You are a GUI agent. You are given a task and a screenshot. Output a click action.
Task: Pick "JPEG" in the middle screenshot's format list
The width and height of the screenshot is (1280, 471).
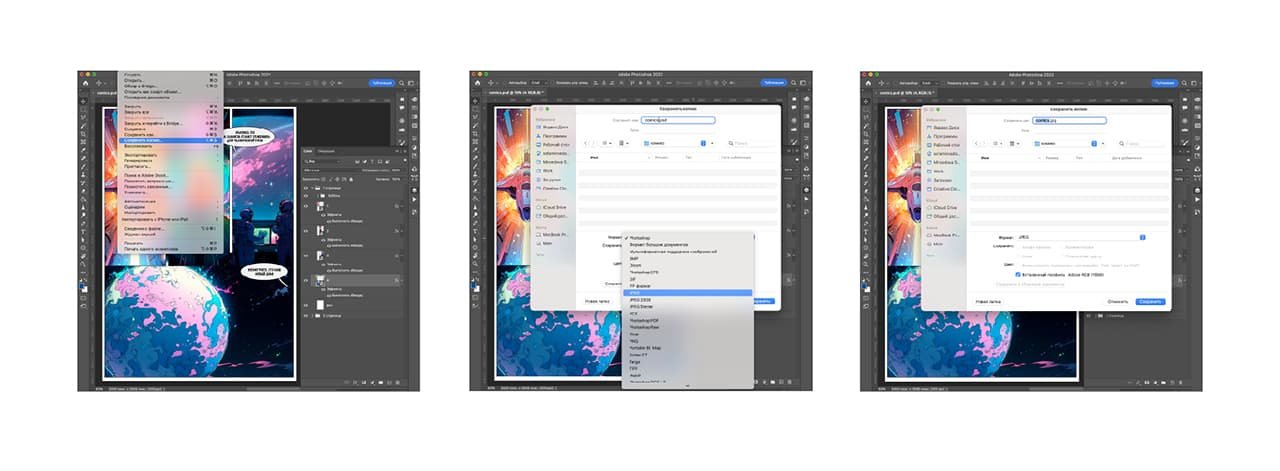[x=688, y=293]
